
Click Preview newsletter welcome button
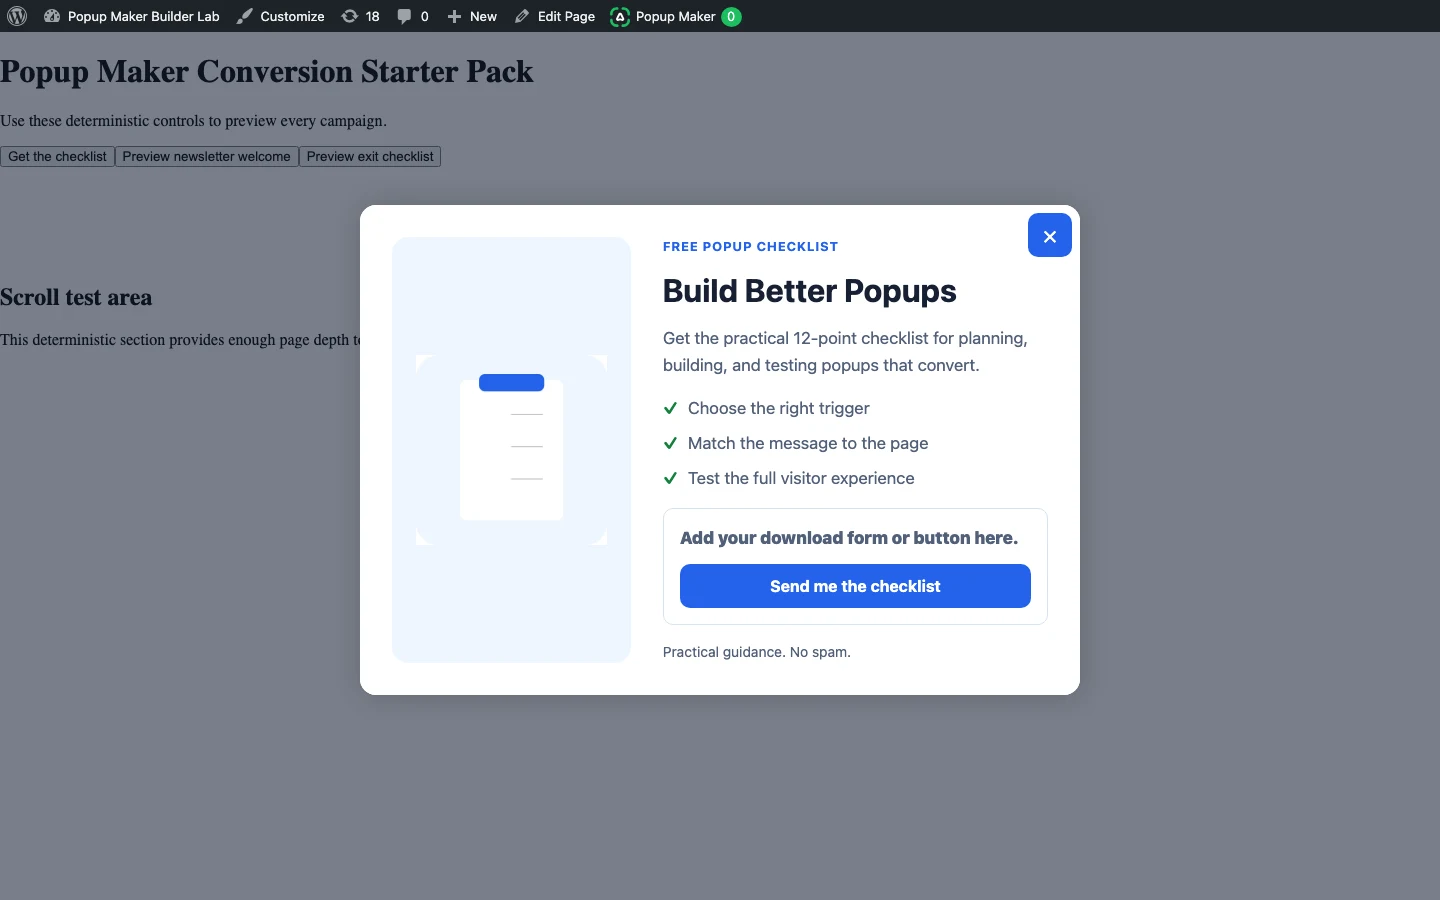click(x=207, y=157)
